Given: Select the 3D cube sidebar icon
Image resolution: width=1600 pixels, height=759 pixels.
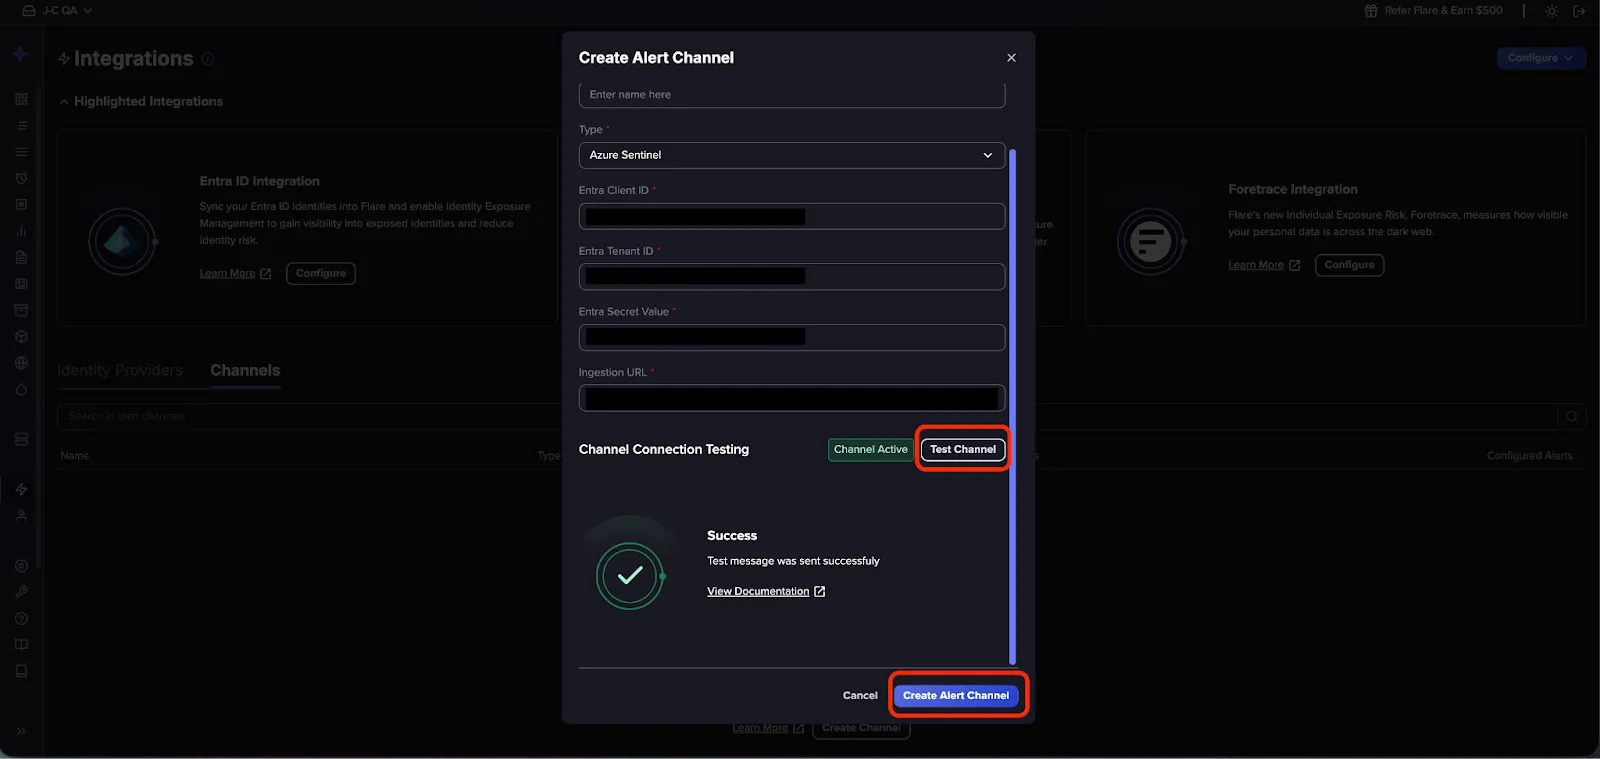Looking at the screenshot, I should (x=21, y=337).
